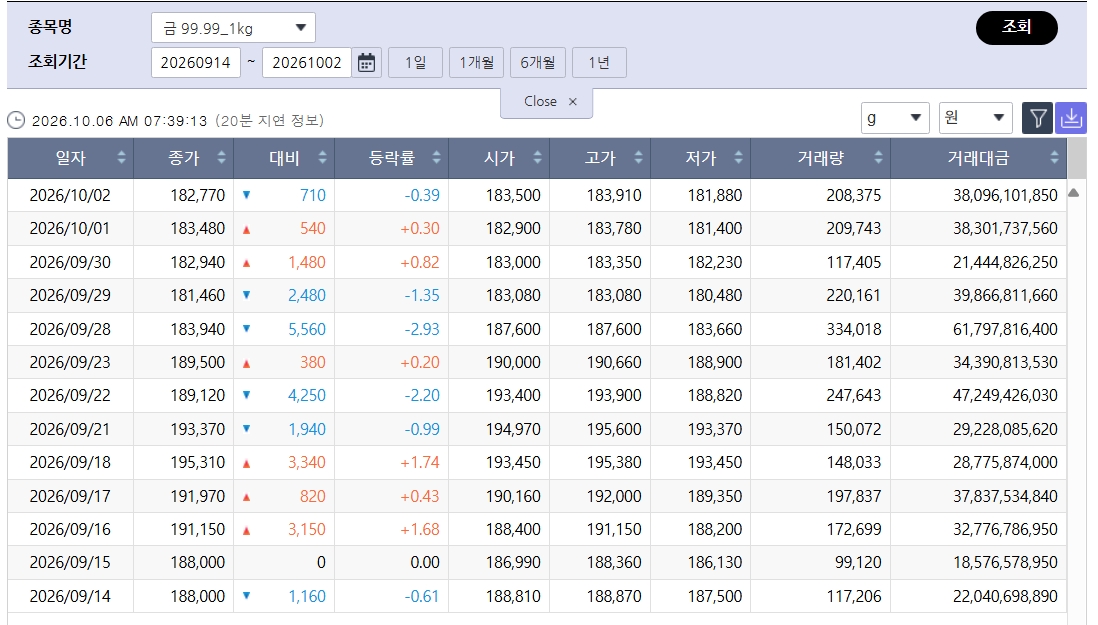Click the 거래대금 column header
This screenshot has width=1098, height=625.
pos(978,157)
